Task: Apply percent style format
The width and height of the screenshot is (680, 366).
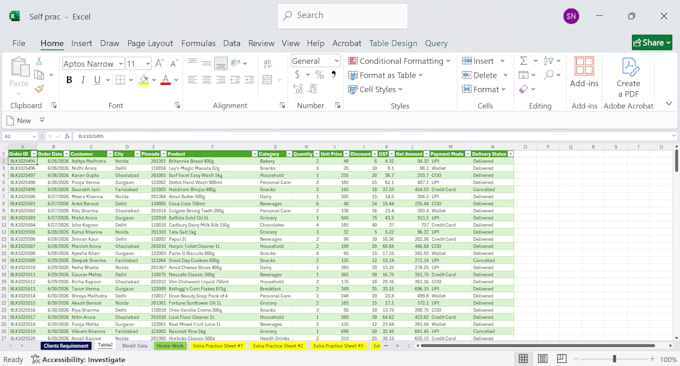Action: [x=320, y=75]
